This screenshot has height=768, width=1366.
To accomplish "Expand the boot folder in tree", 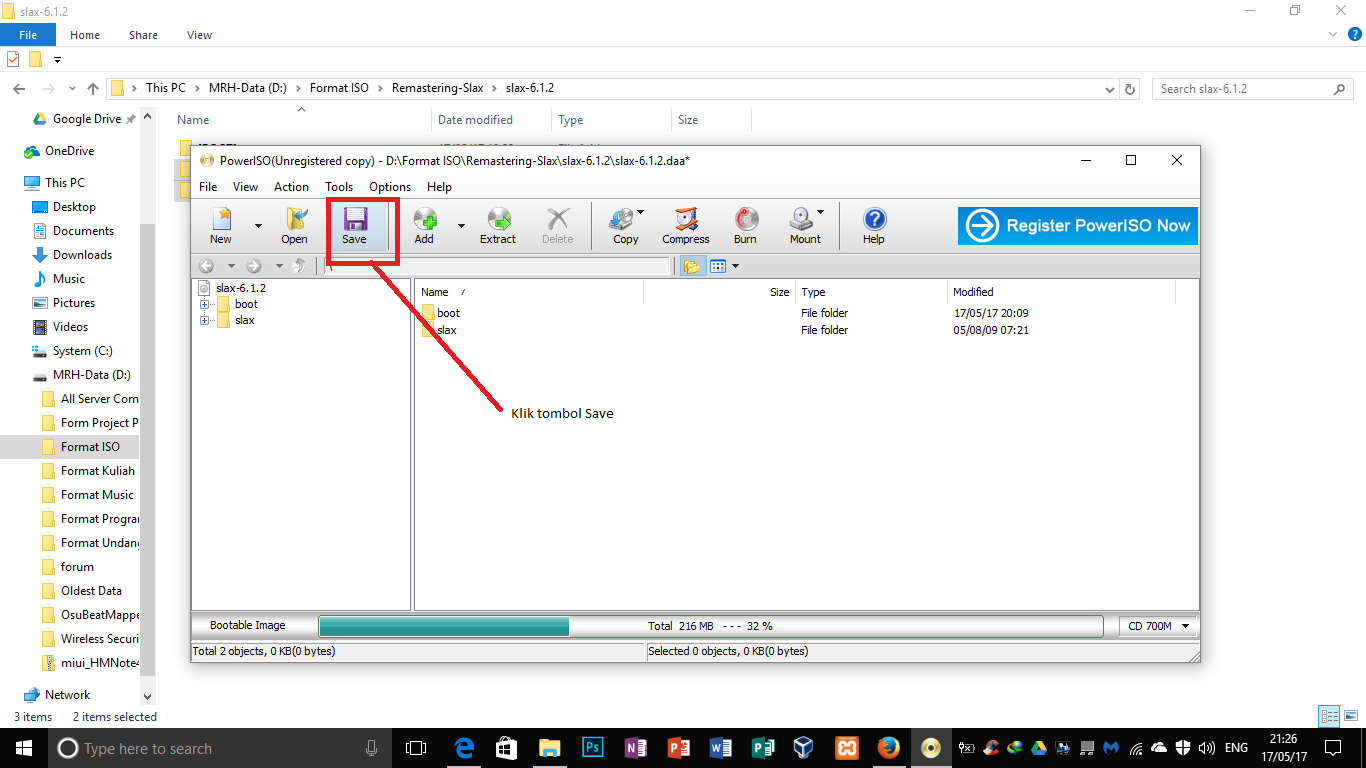I will (205, 304).
